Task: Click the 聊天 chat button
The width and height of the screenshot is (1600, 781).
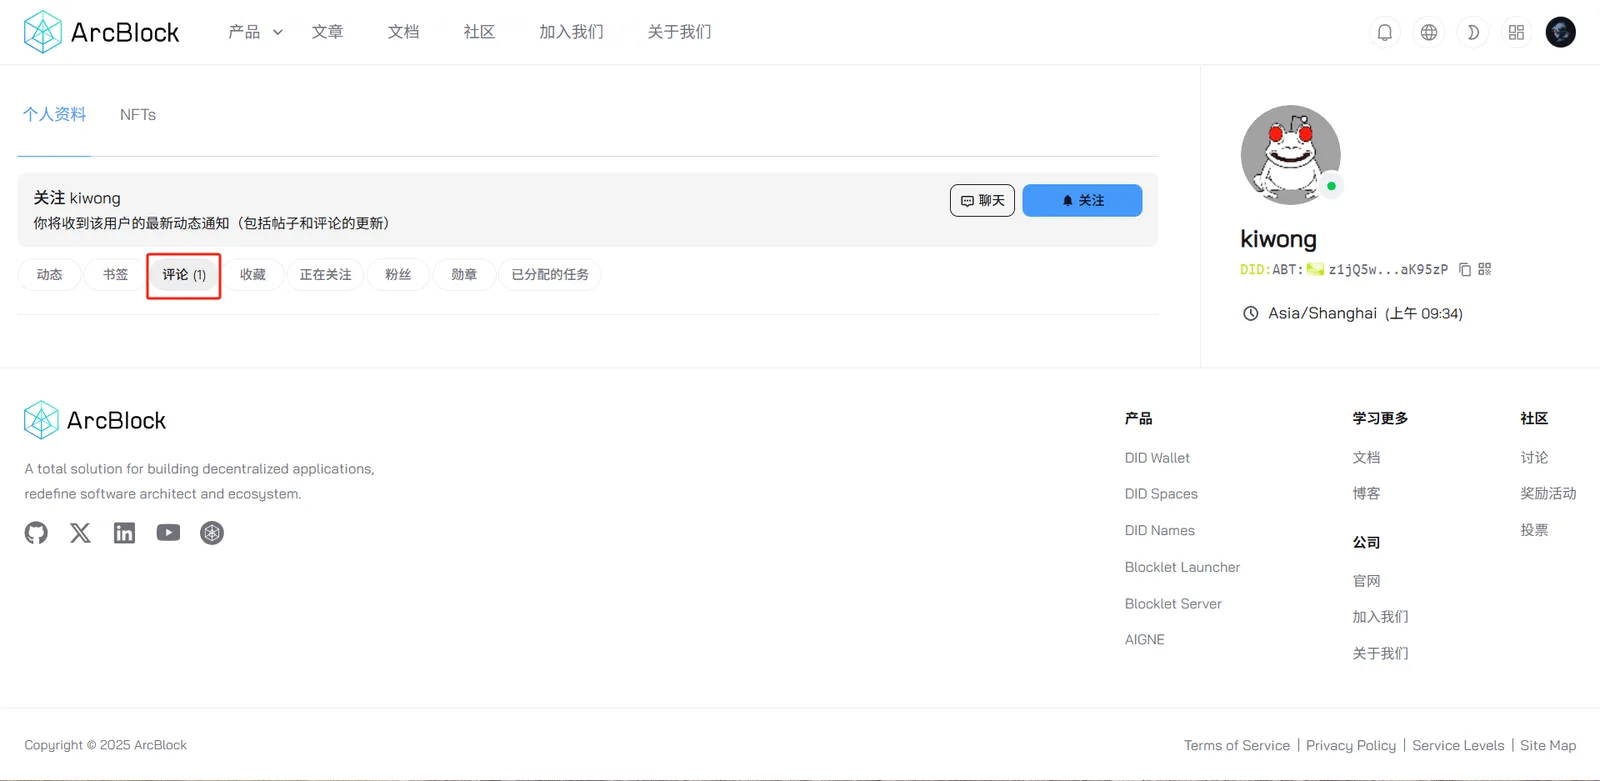Action: point(982,200)
